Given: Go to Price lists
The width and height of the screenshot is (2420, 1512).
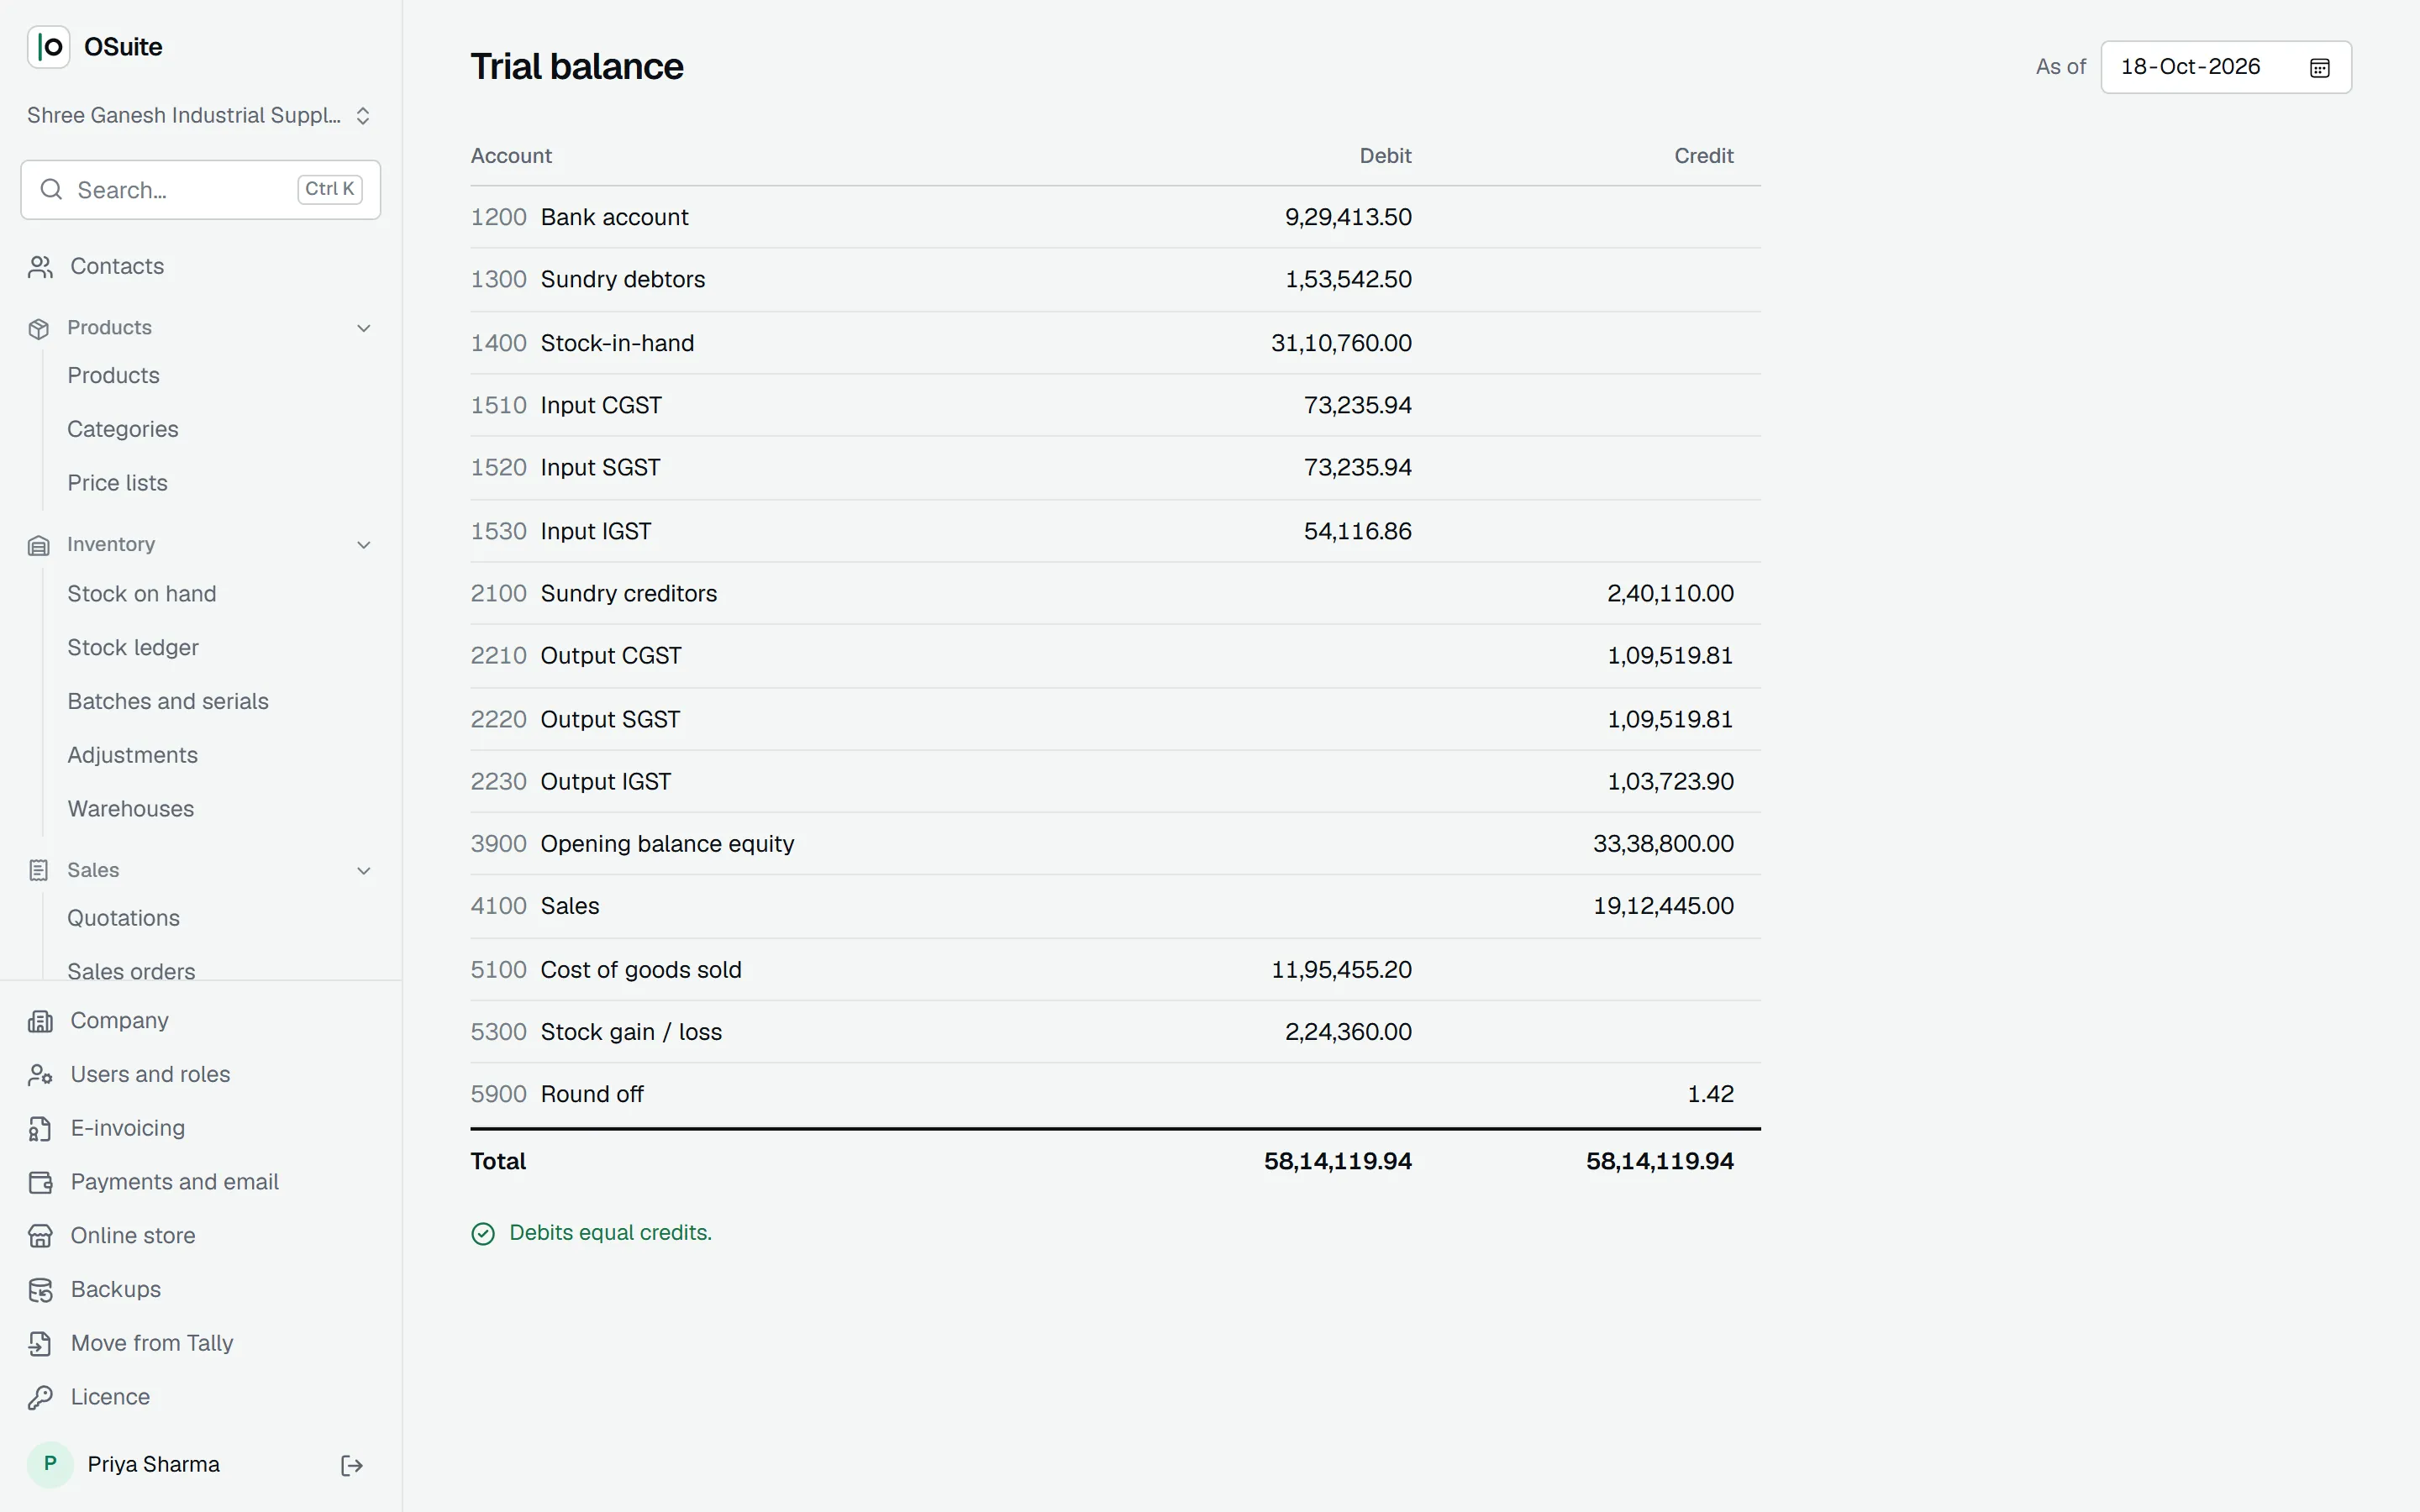Looking at the screenshot, I should (x=117, y=483).
